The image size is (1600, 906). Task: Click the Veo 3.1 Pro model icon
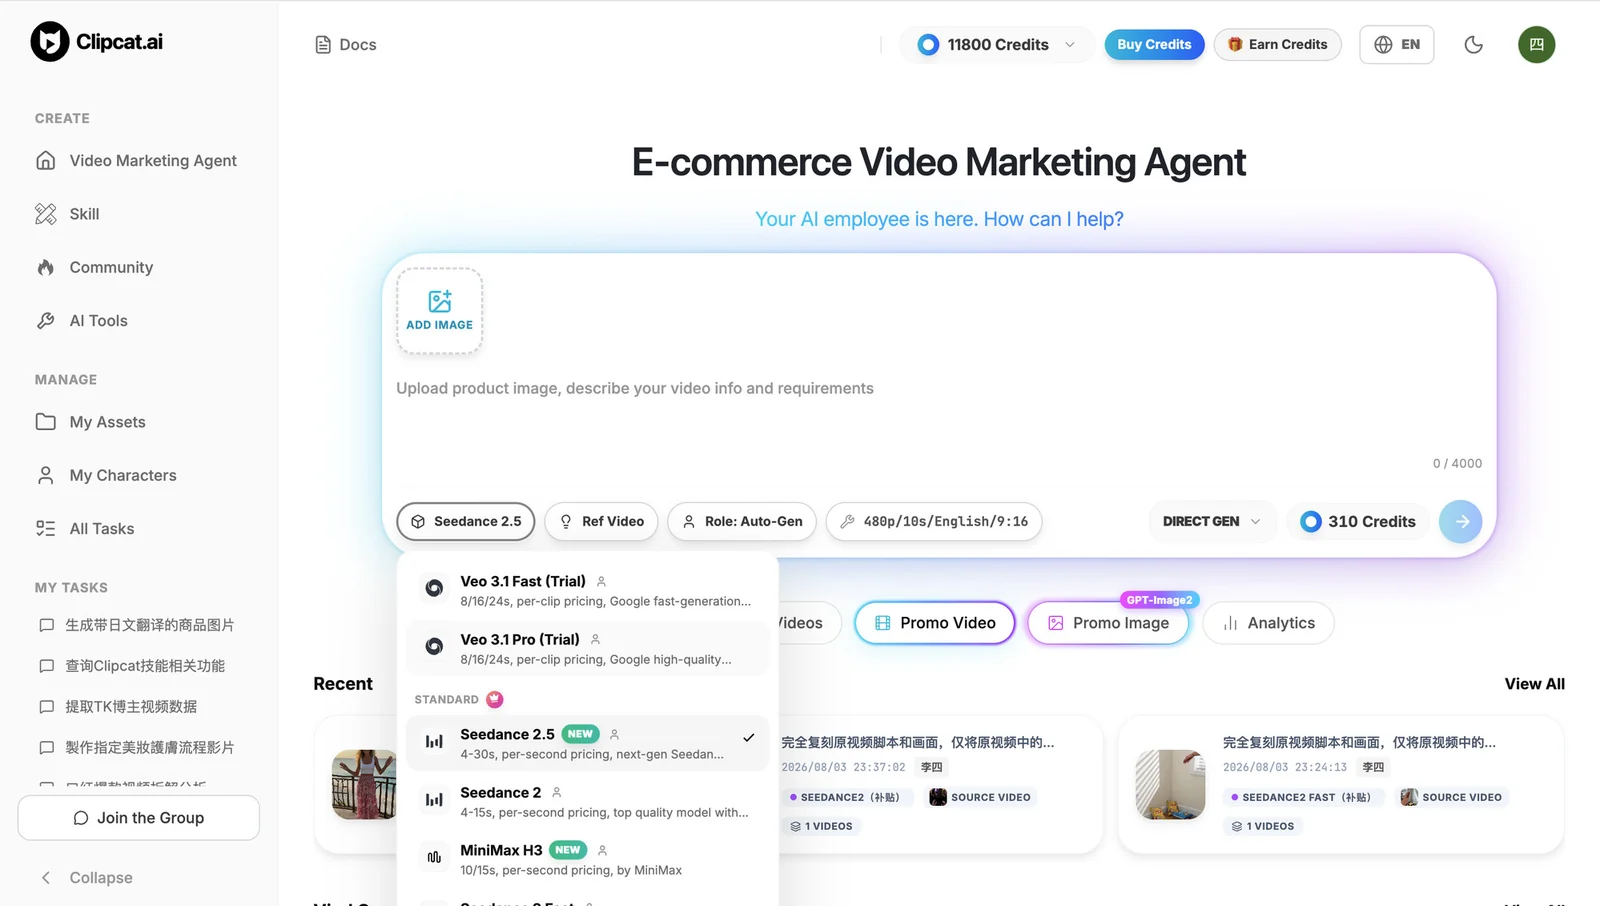434,647
